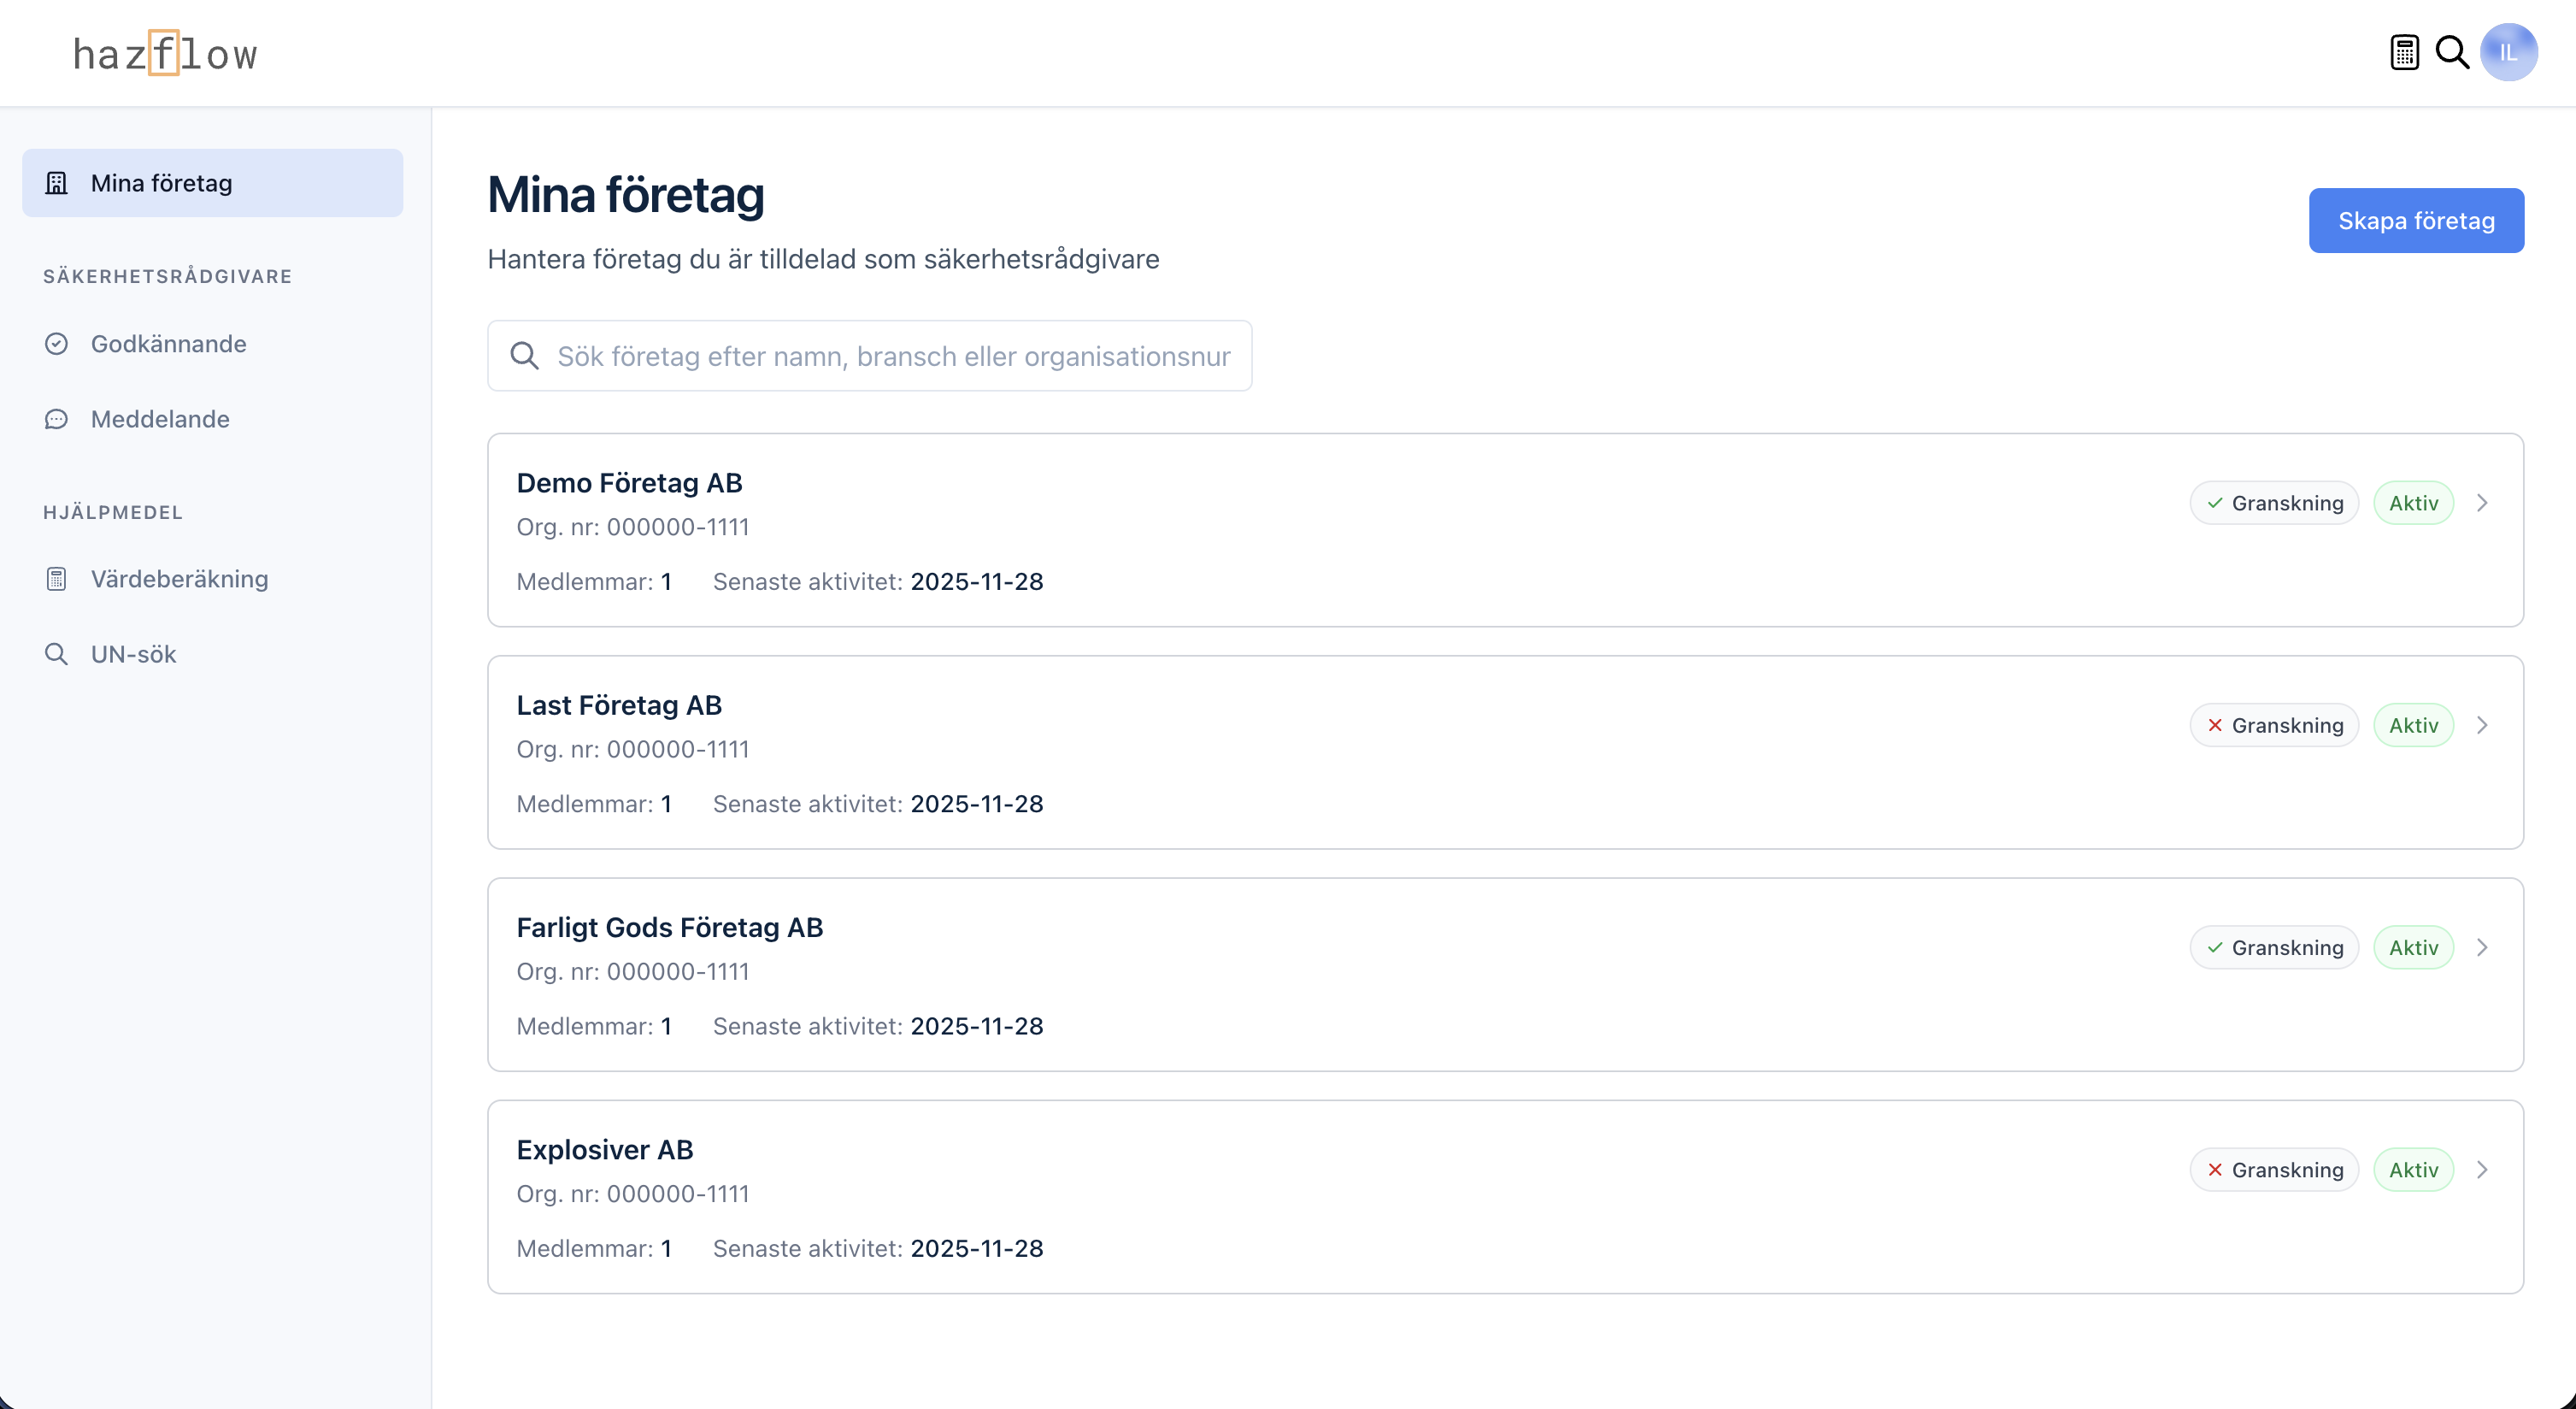Image resolution: width=2576 pixels, height=1409 pixels.
Task: Open the IL user avatar menu
Action: click(2508, 52)
